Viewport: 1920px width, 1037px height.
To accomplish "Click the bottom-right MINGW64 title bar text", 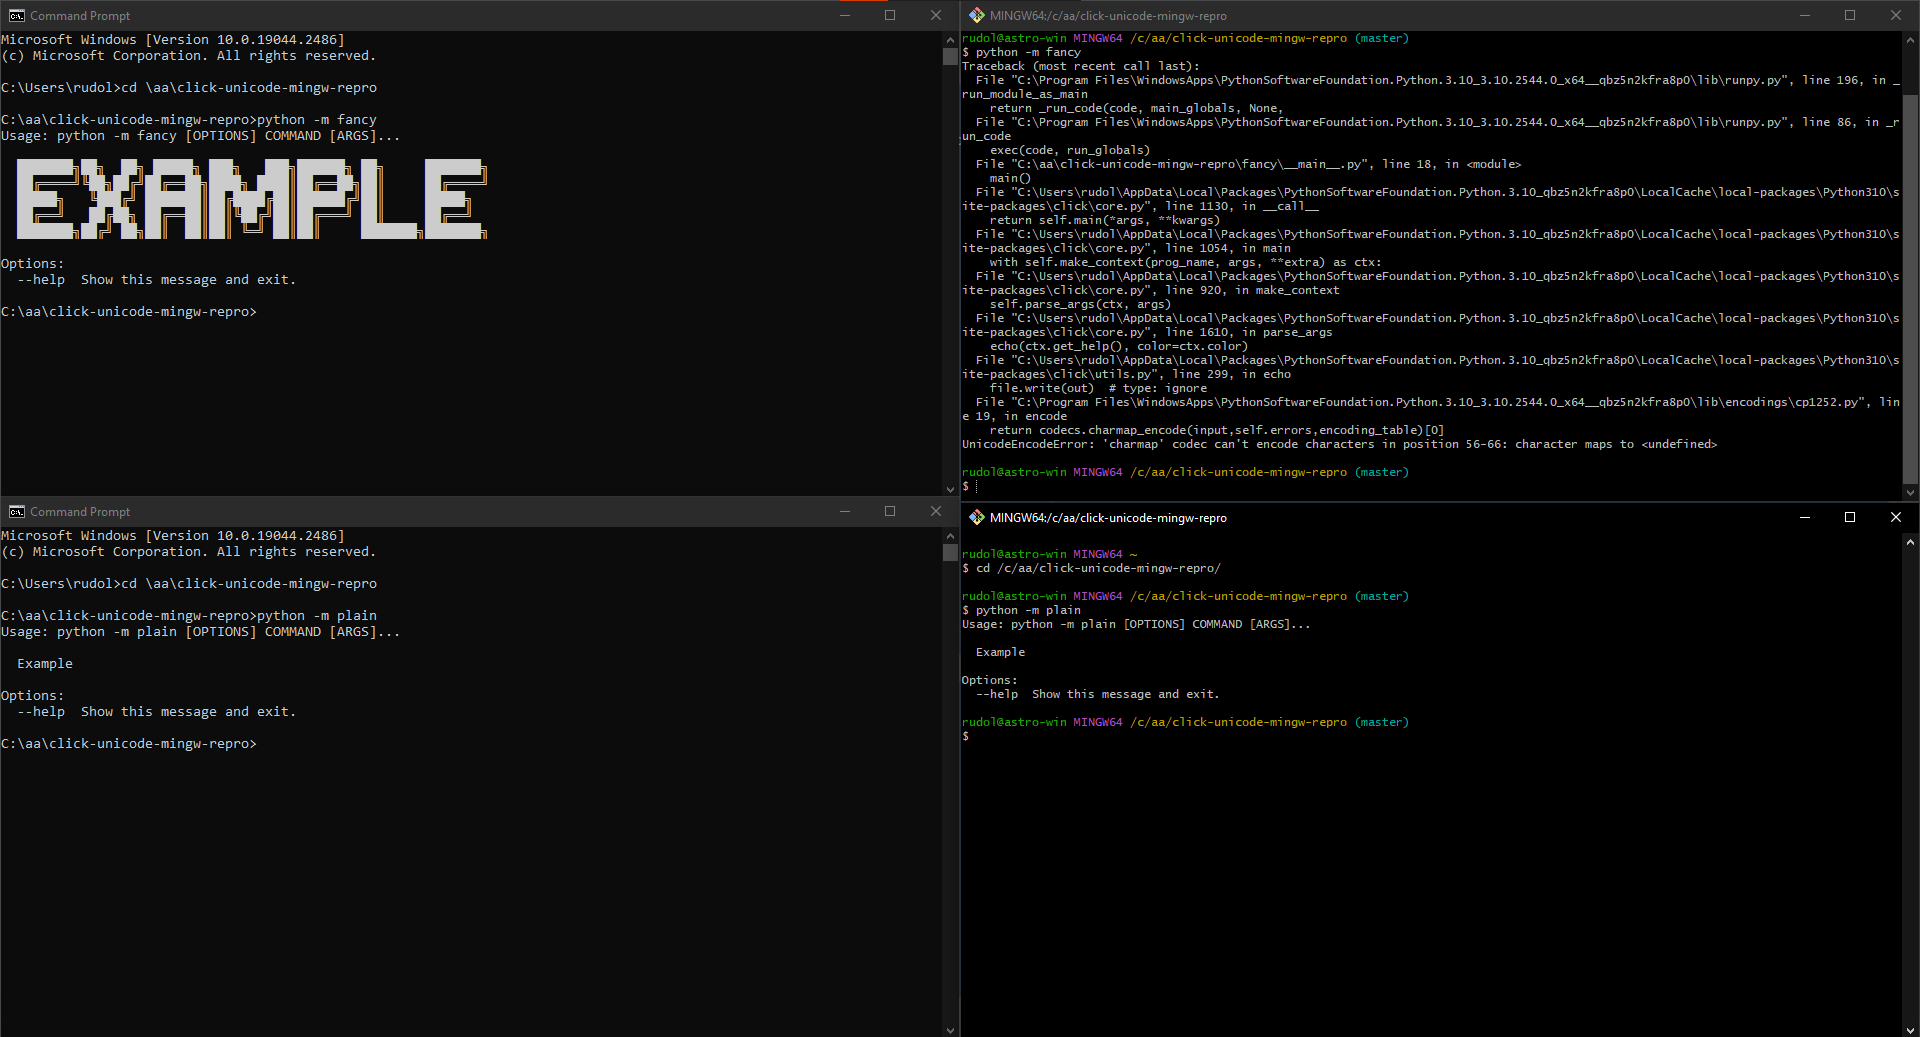I will 1108,518.
